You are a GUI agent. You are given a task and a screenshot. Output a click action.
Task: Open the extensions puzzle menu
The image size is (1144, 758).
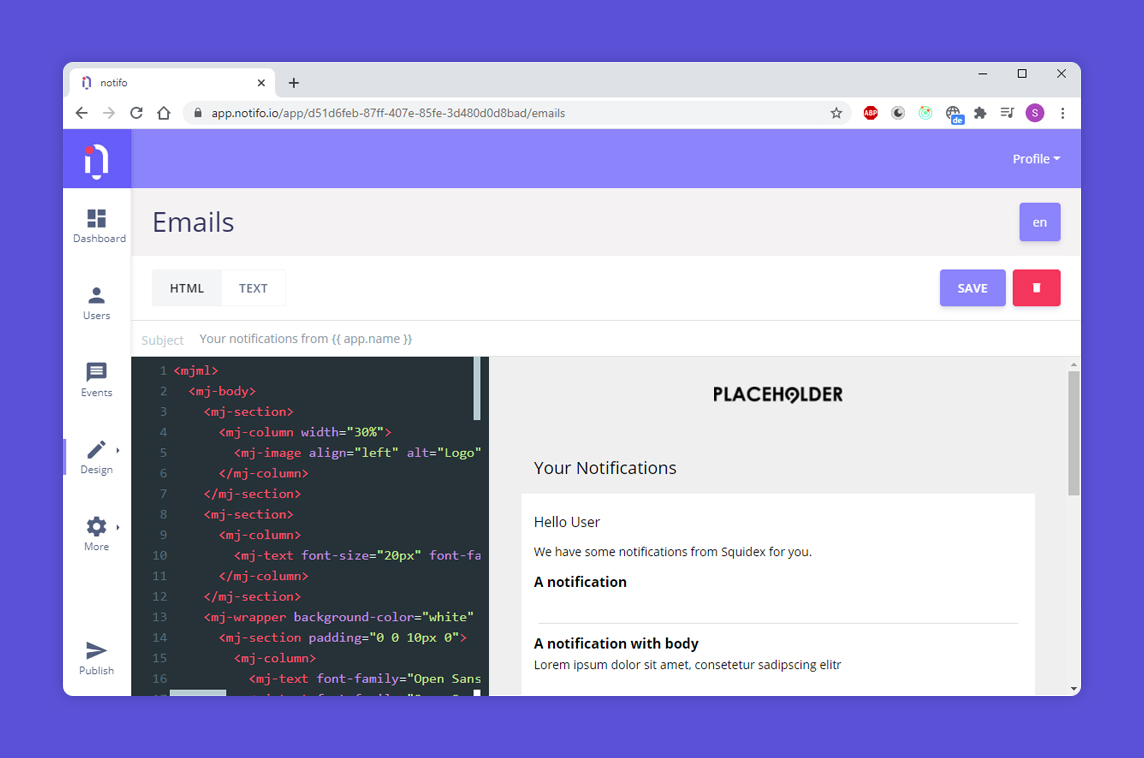click(x=980, y=113)
